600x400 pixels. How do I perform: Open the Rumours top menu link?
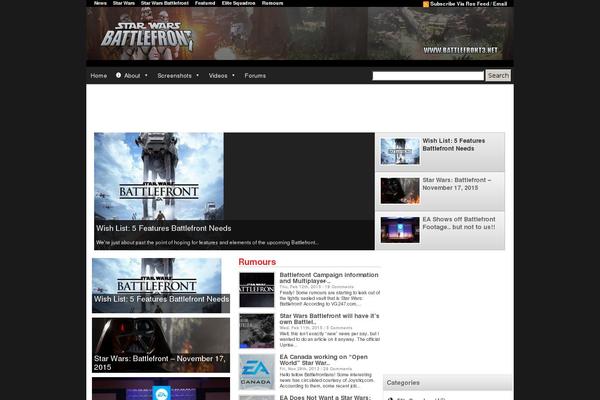coord(272,3)
